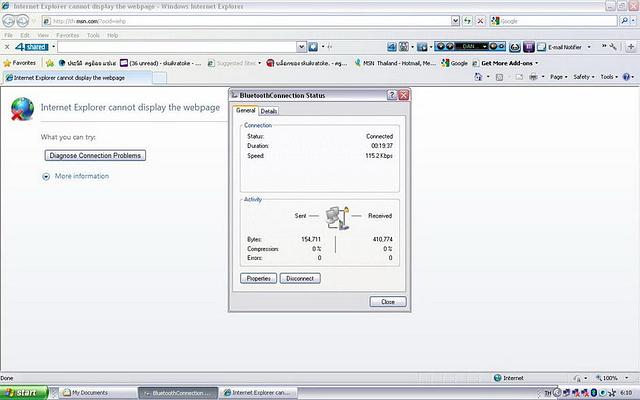This screenshot has width=640, height=400.
Task: Open the Google favorite link
Action: click(x=454, y=63)
